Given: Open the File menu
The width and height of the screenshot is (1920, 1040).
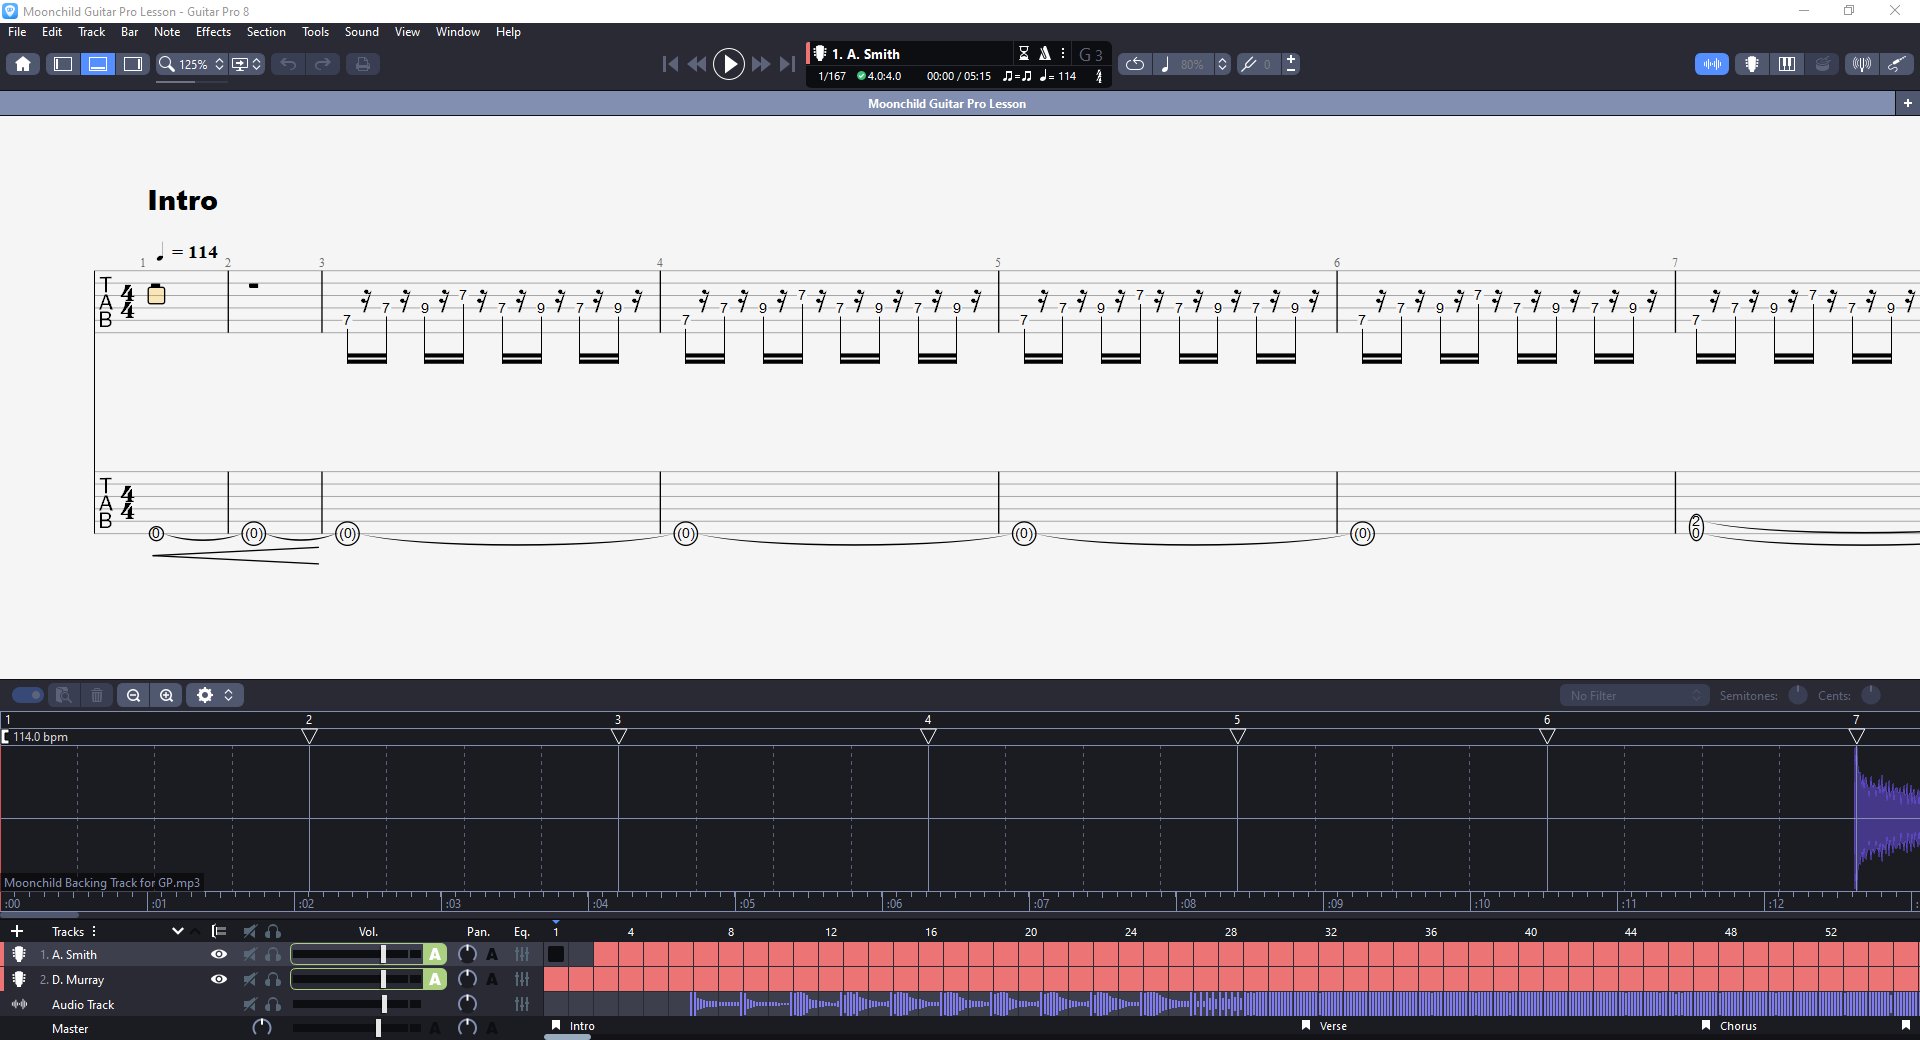Looking at the screenshot, I should tap(17, 32).
